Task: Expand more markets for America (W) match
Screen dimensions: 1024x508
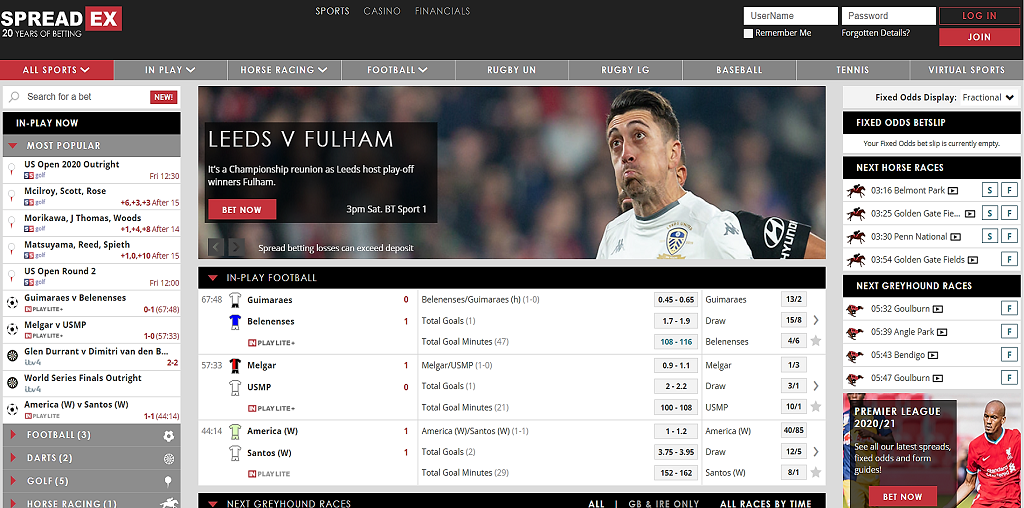Action: point(816,451)
